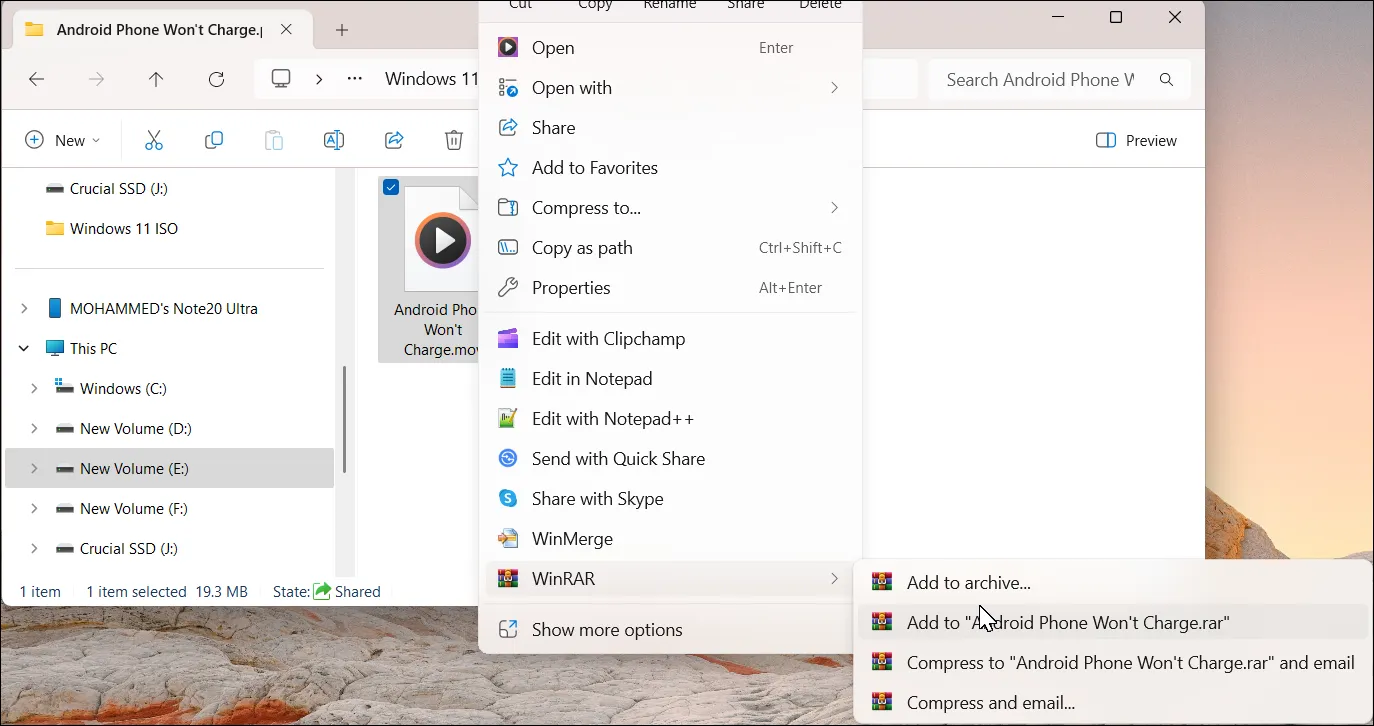The width and height of the screenshot is (1374, 726).
Task: Open the New dropdown menu
Action: pos(63,140)
